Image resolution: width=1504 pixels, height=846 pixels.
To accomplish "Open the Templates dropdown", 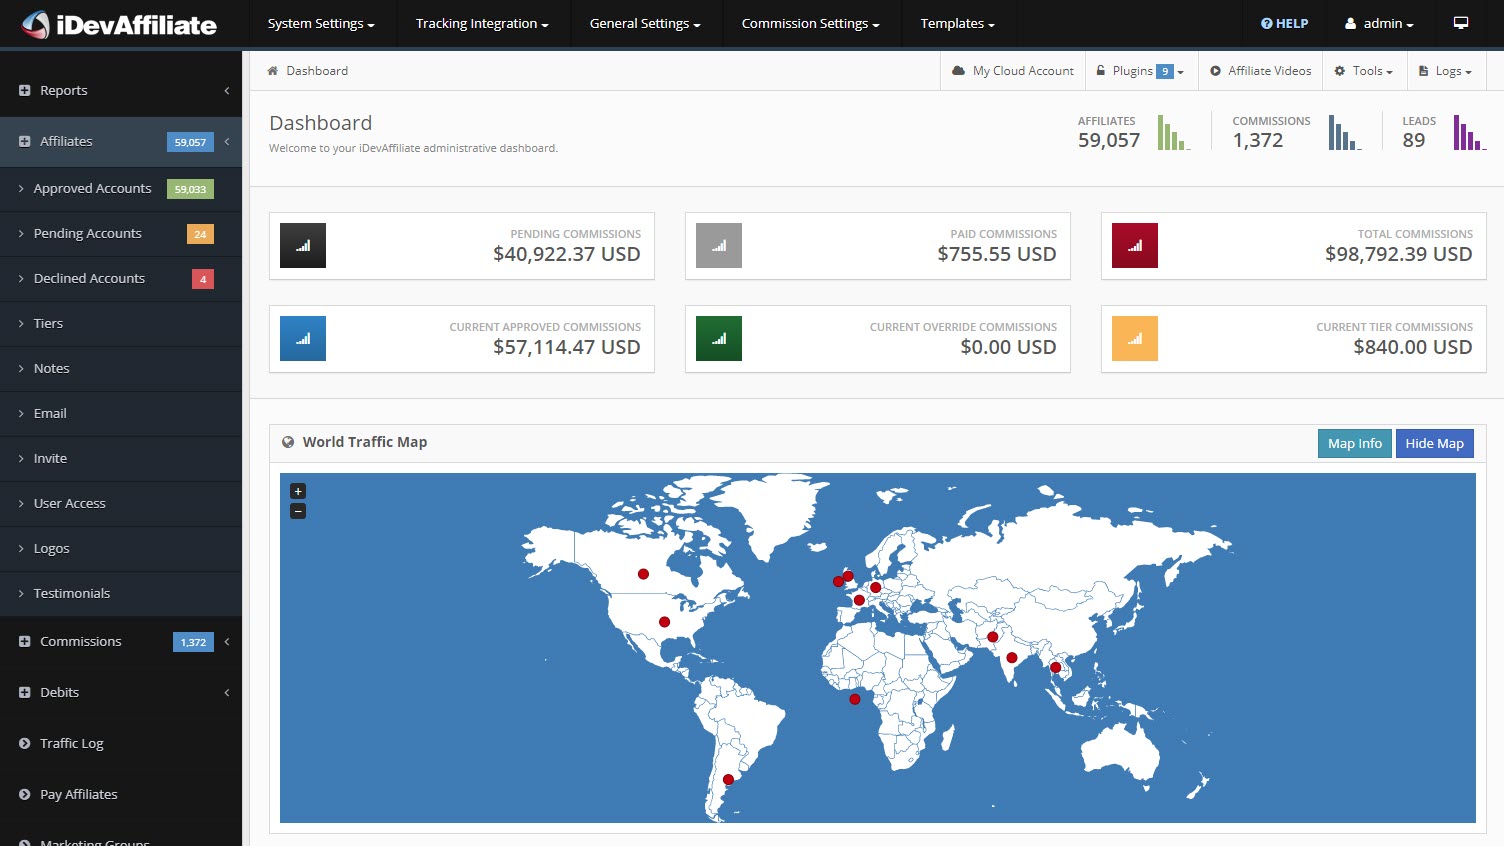I will [x=957, y=24].
